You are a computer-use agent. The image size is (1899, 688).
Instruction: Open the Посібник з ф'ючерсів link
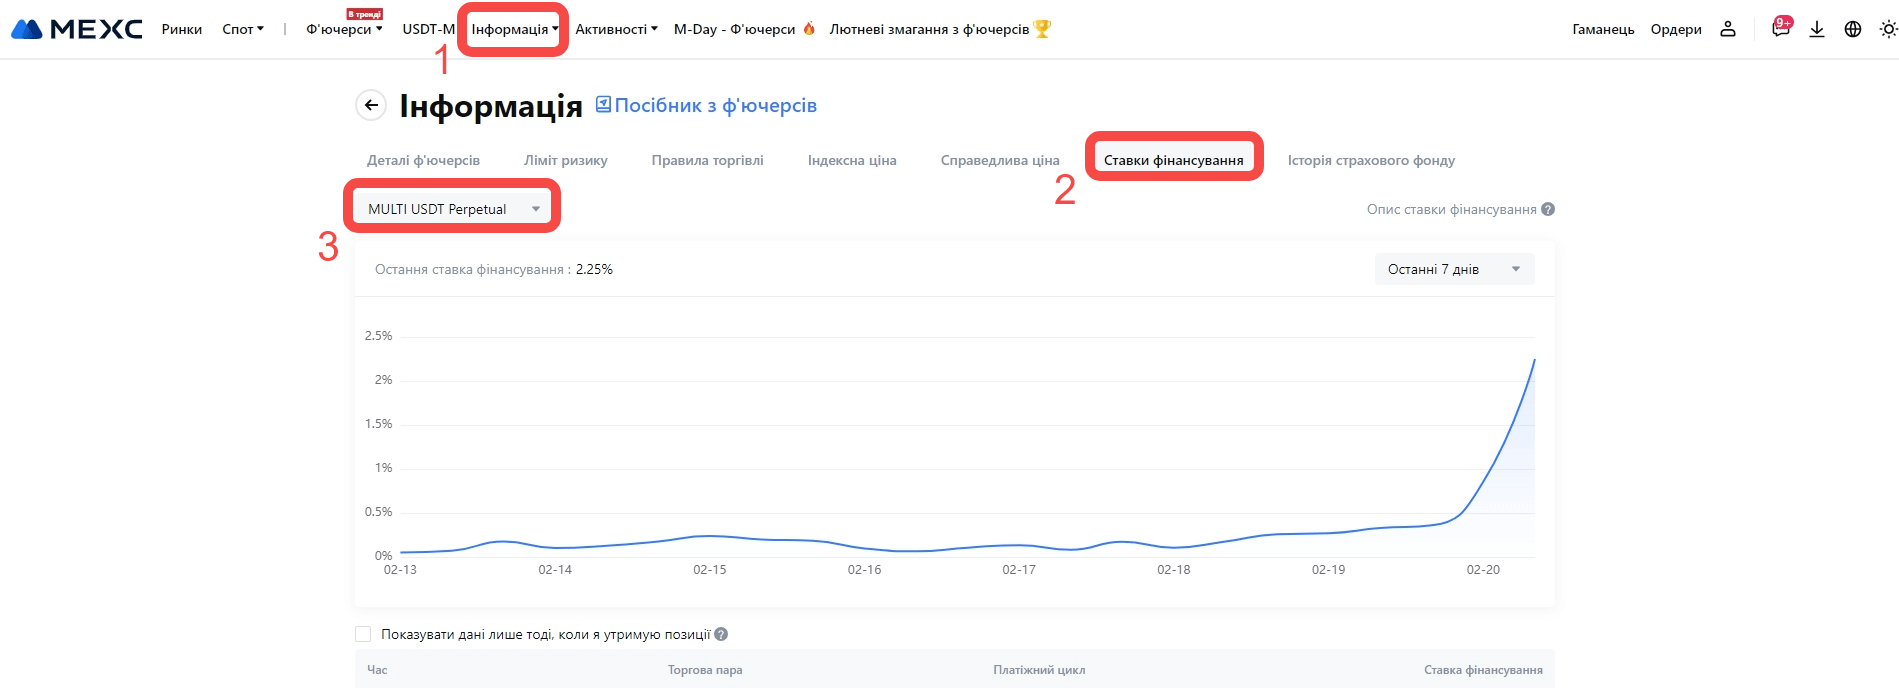click(706, 105)
